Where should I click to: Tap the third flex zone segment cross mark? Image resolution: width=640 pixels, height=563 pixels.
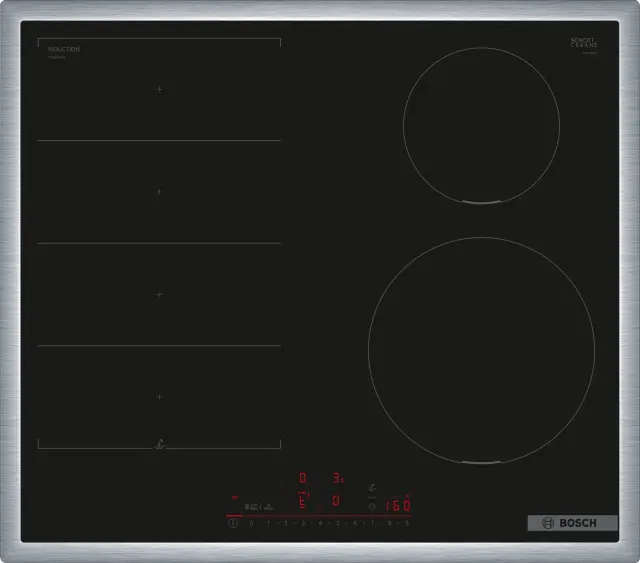159,294
